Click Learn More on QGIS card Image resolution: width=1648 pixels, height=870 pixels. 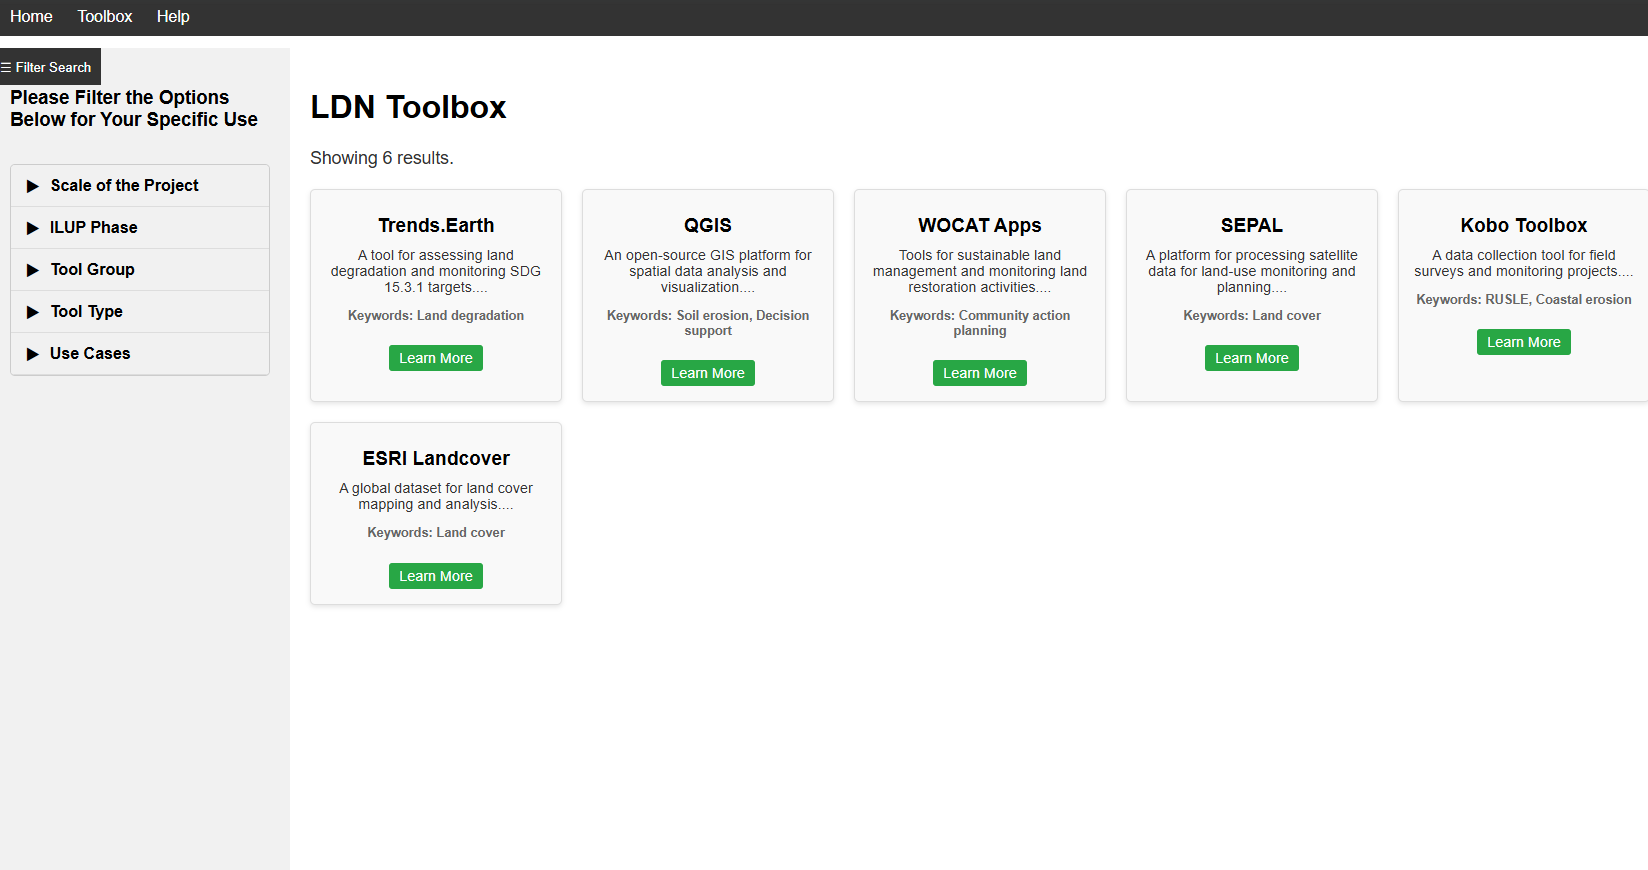pyautogui.click(x=708, y=373)
